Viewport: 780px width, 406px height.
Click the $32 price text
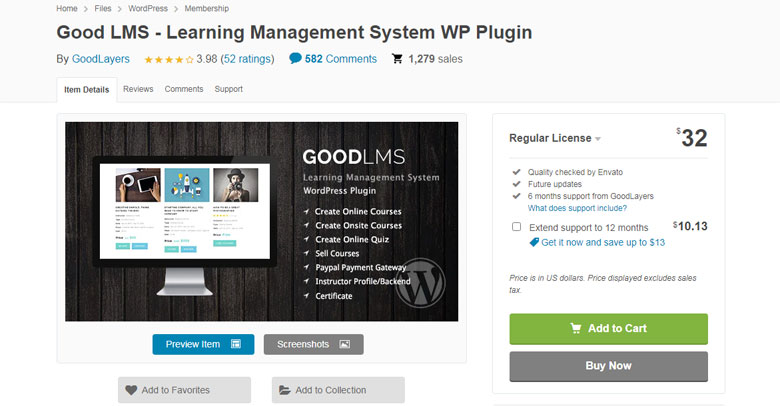(x=692, y=138)
